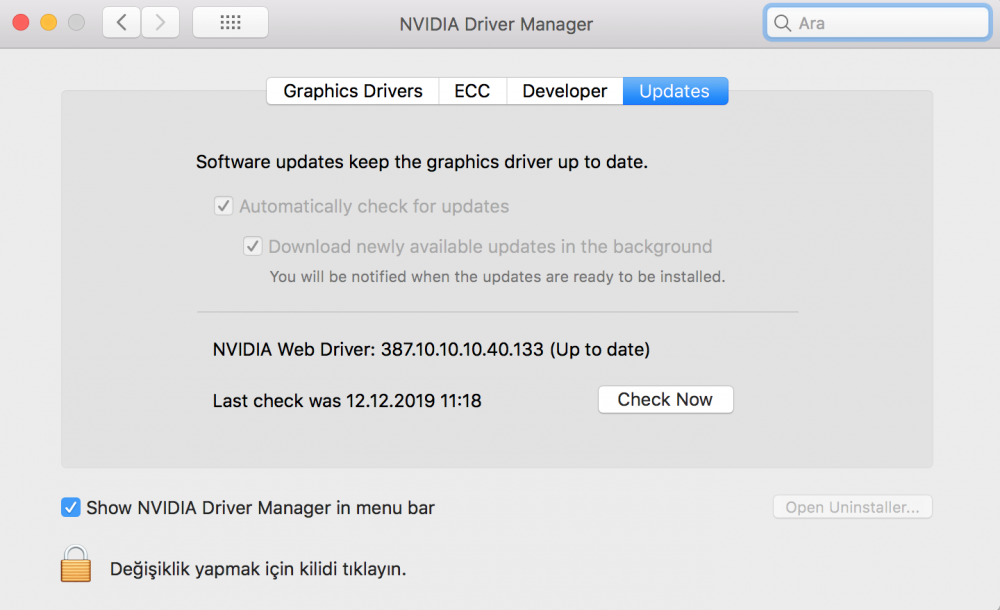Close the window with the red button
This screenshot has width=1000, height=610.
[21, 23]
